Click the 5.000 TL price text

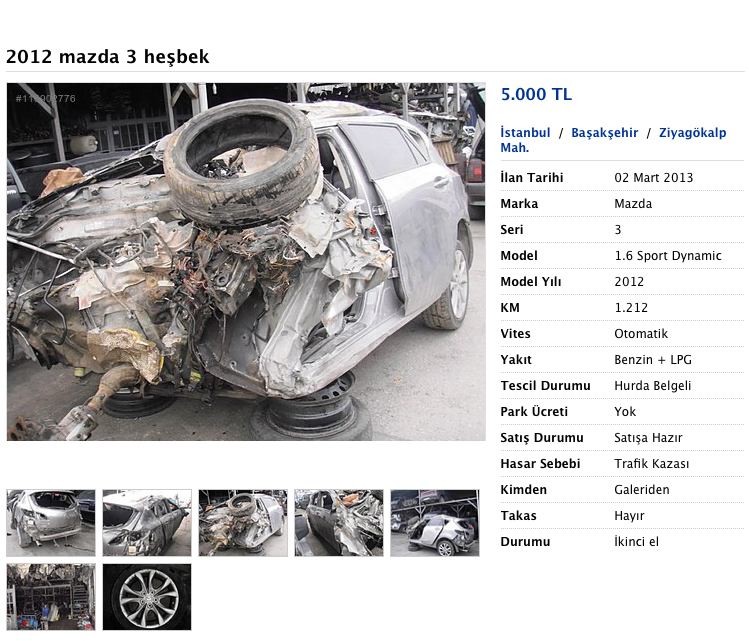(536, 94)
